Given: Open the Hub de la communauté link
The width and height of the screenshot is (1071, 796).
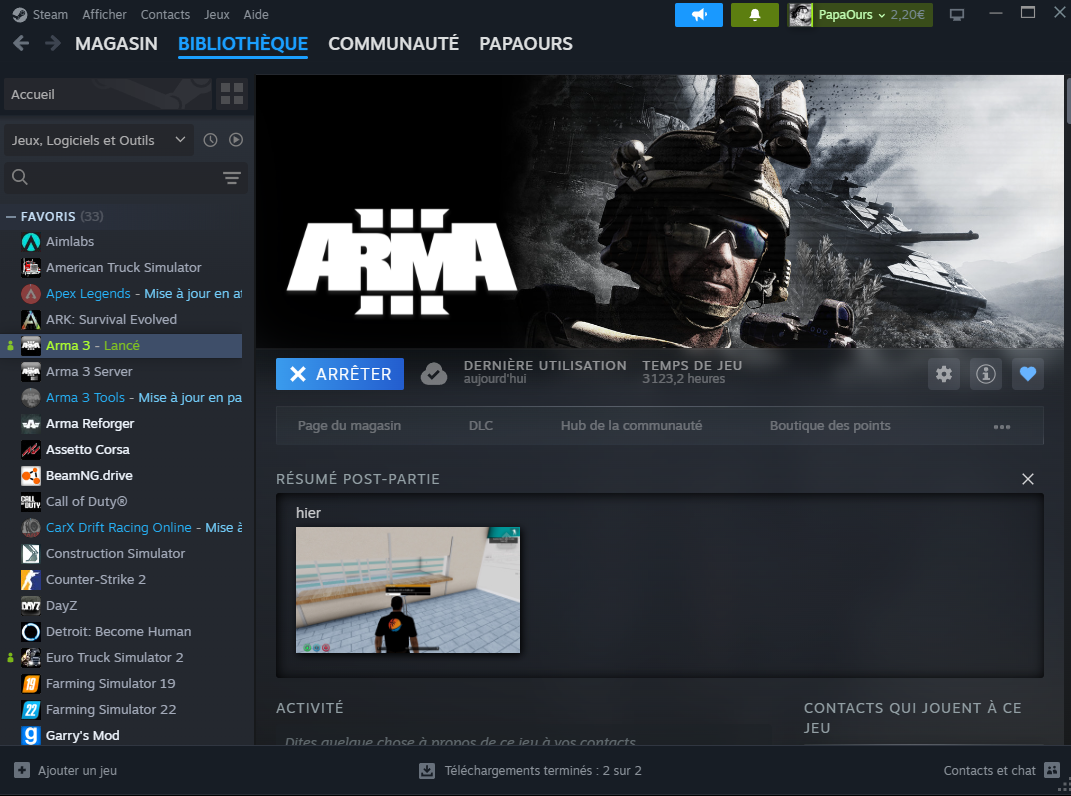Looking at the screenshot, I should [x=631, y=426].
